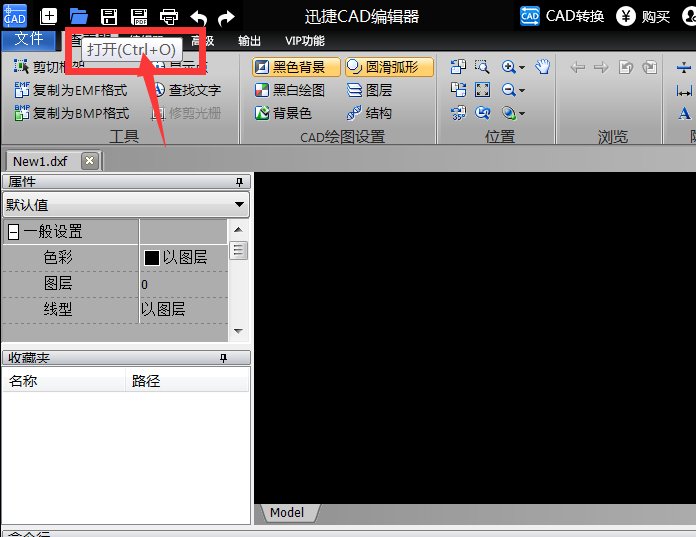The height and width of the screenshot is (537, 696).
Task: Toggle 黑白绘图 black and white drawing
Action: coord(290,90)
